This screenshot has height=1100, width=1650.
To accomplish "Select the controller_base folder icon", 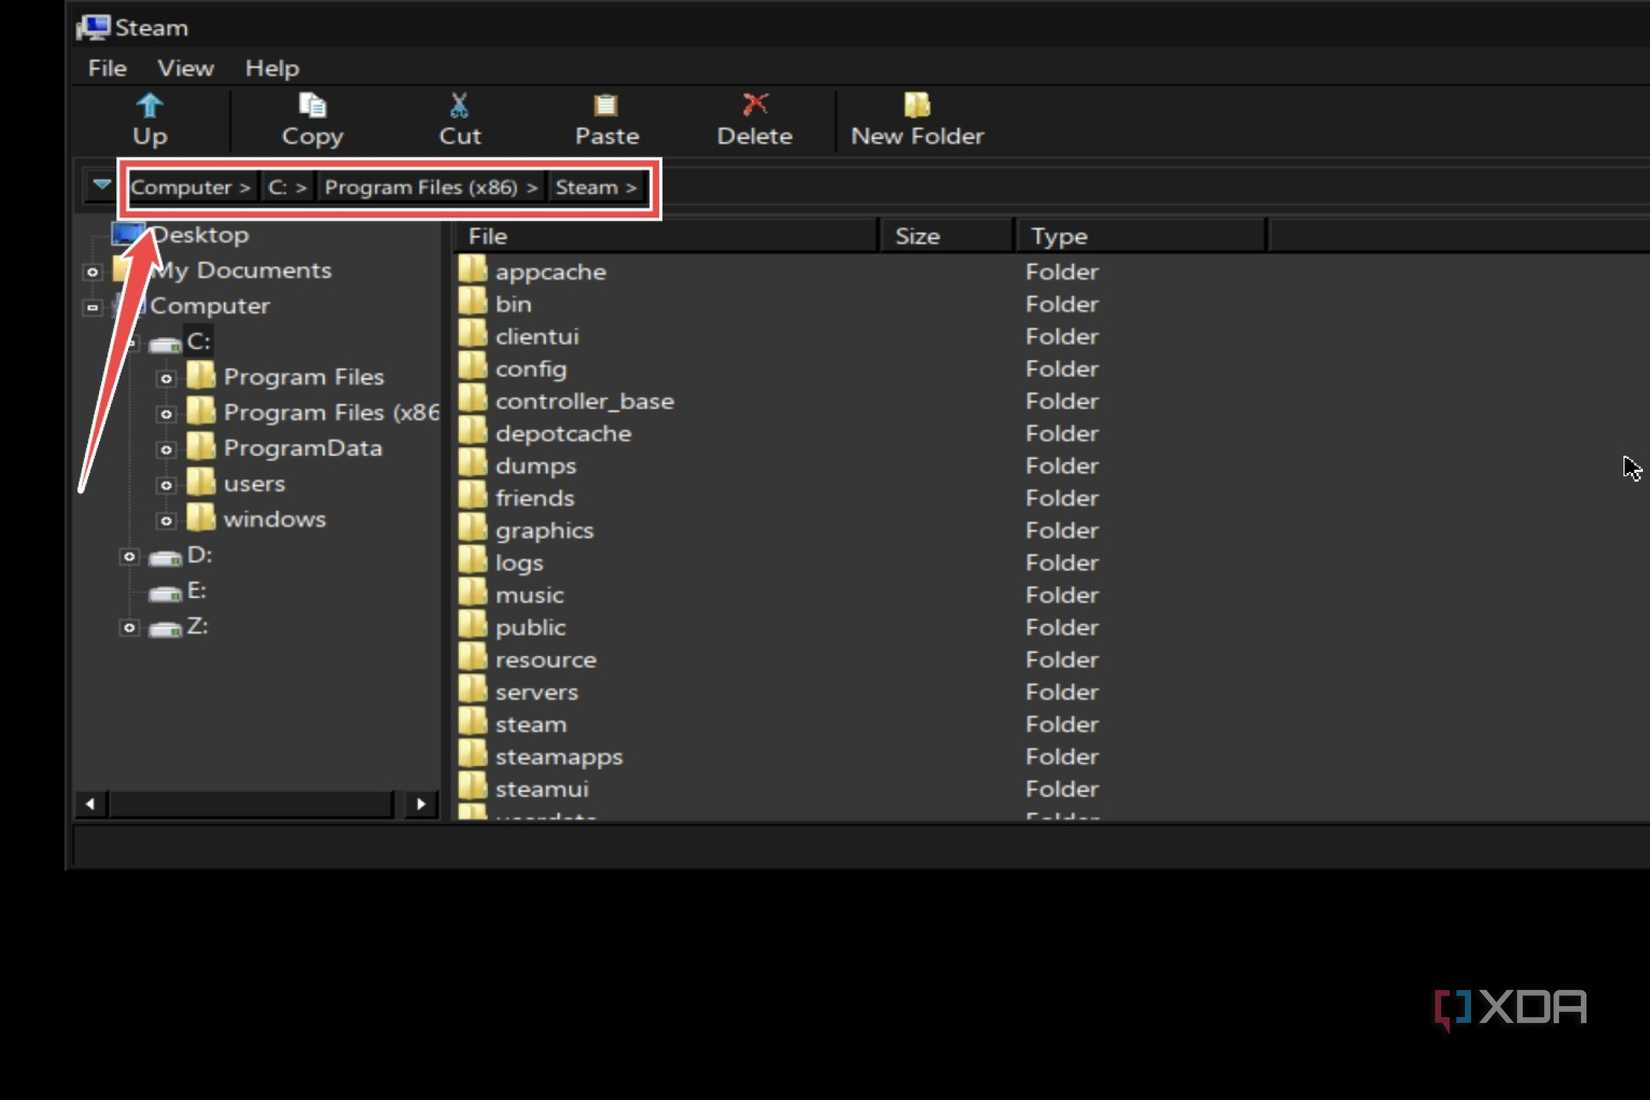I will tap(472, 399).
